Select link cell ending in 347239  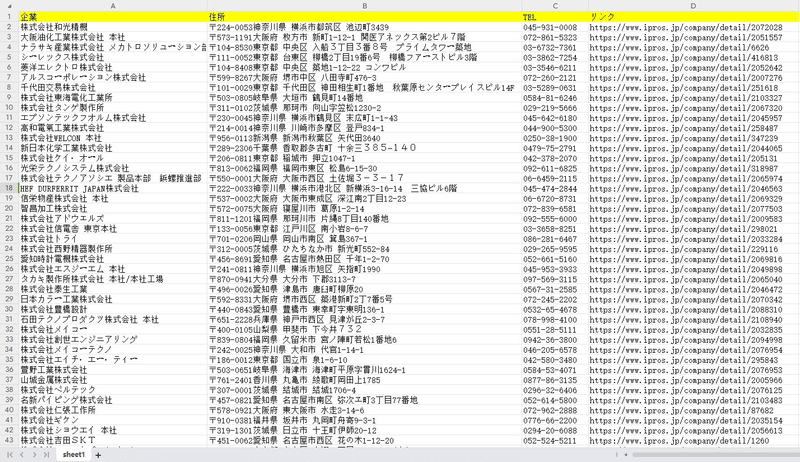click(694, 138)
